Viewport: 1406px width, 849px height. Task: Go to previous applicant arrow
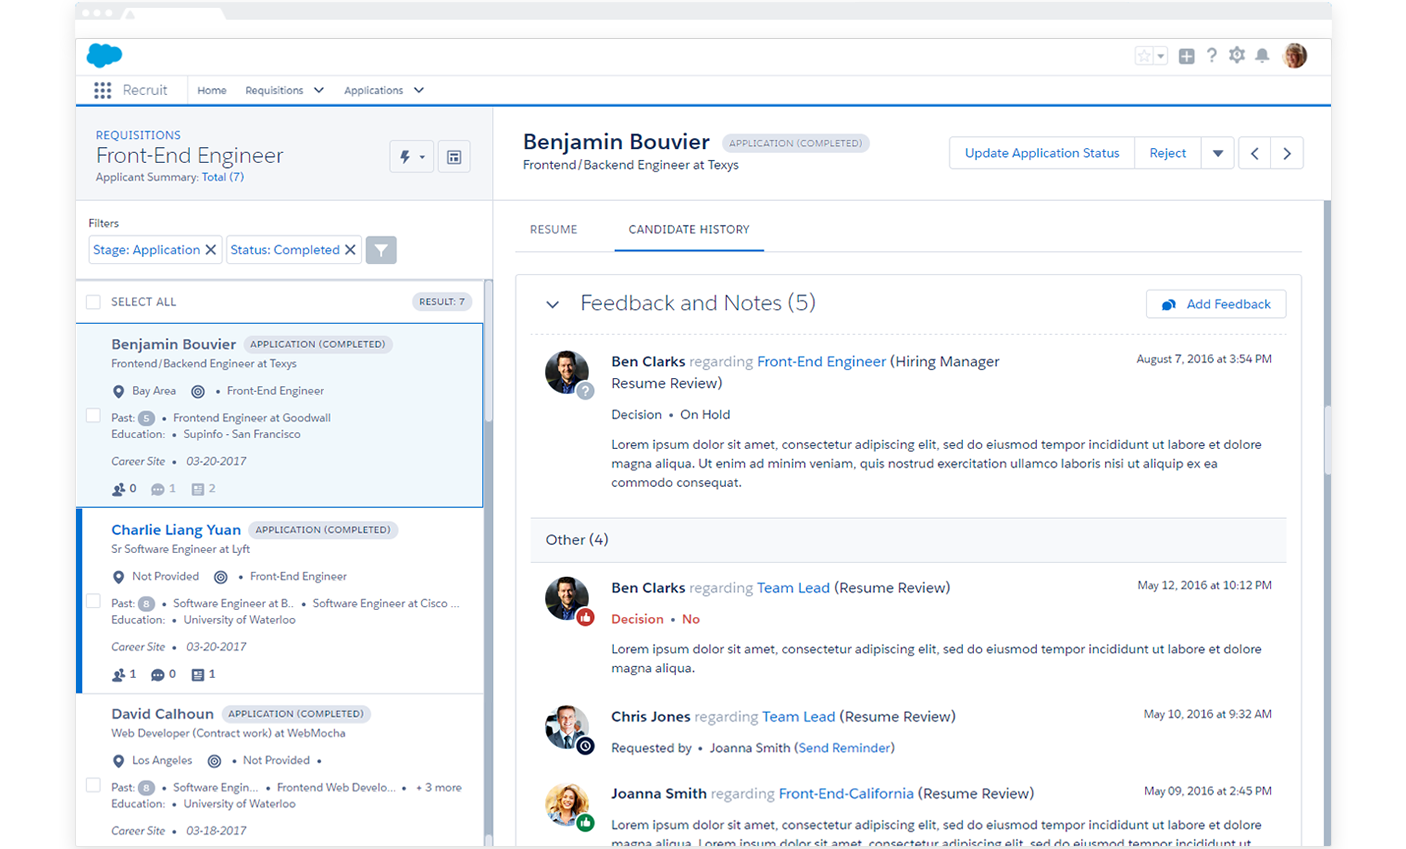[x=1254, y=153]
